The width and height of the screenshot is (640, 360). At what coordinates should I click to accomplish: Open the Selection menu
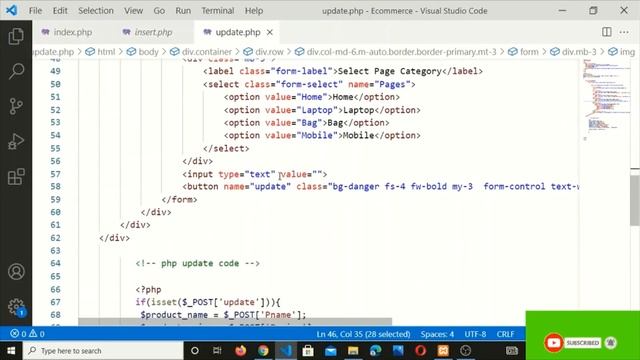(x=96, y=11)
